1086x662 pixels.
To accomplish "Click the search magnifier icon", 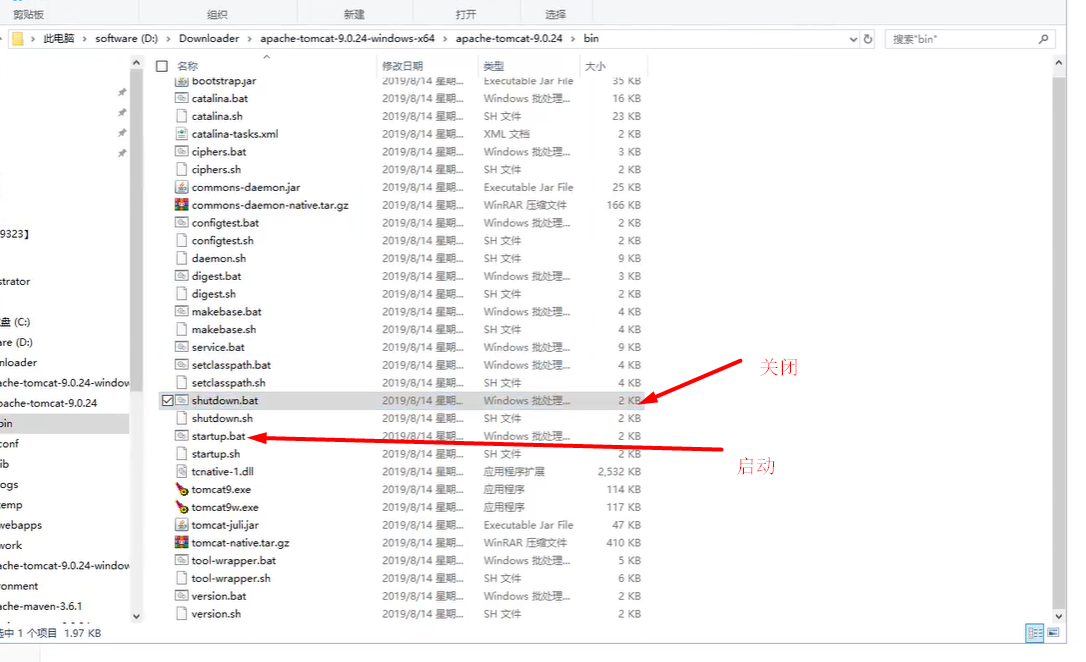I will [x=1043, y=39].
